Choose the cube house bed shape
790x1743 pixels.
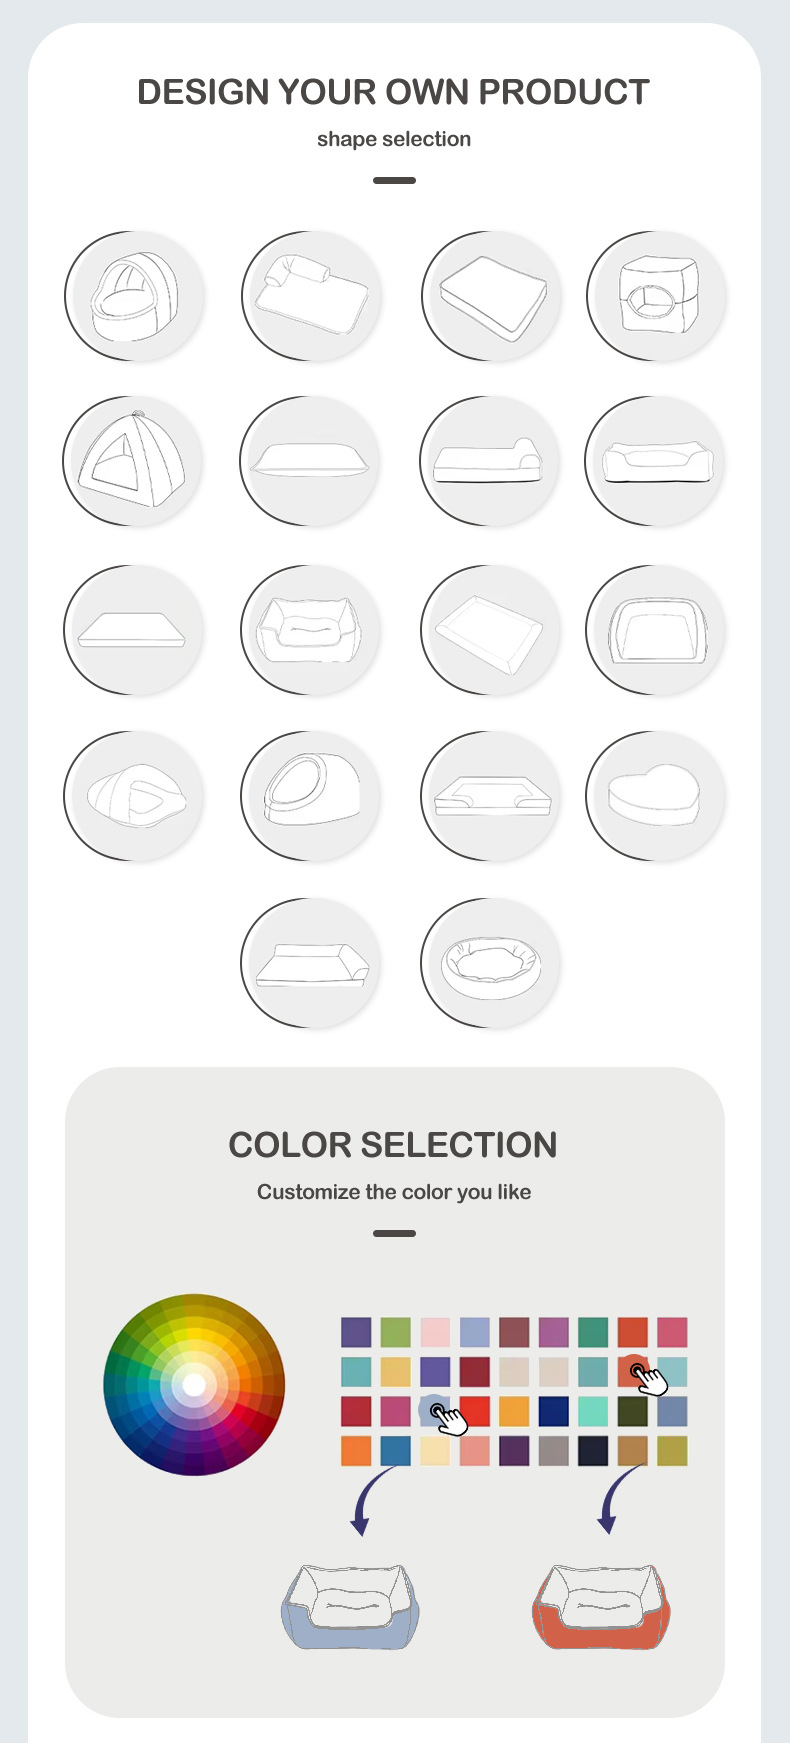(x=656, y=296)
